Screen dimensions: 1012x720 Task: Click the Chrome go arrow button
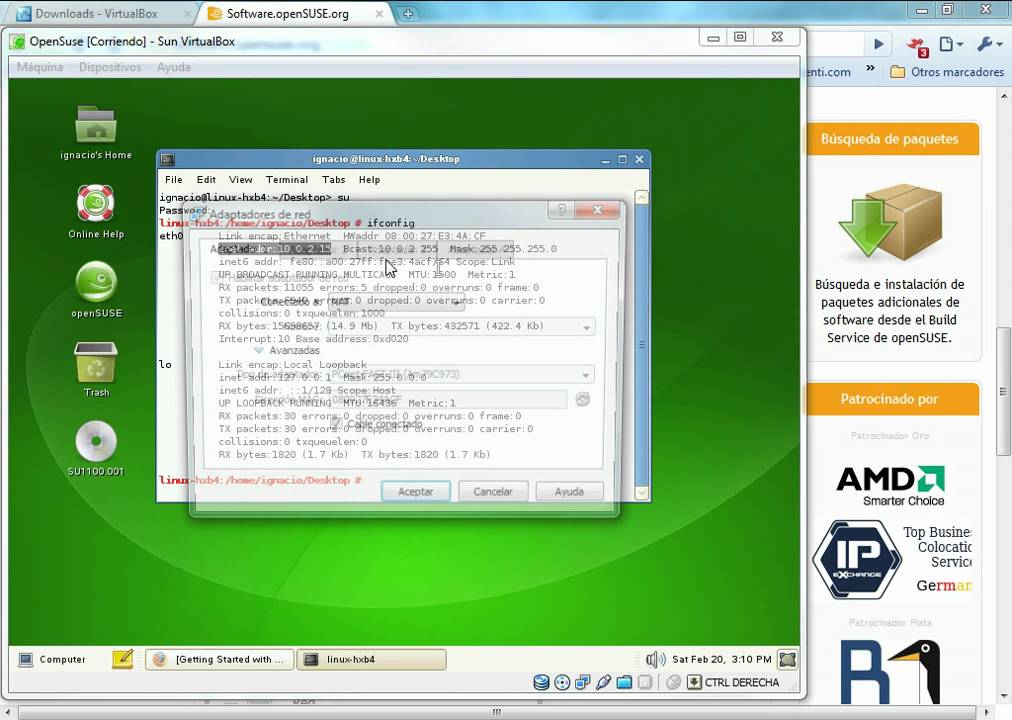pyautogui.click(x=878, y=44)
